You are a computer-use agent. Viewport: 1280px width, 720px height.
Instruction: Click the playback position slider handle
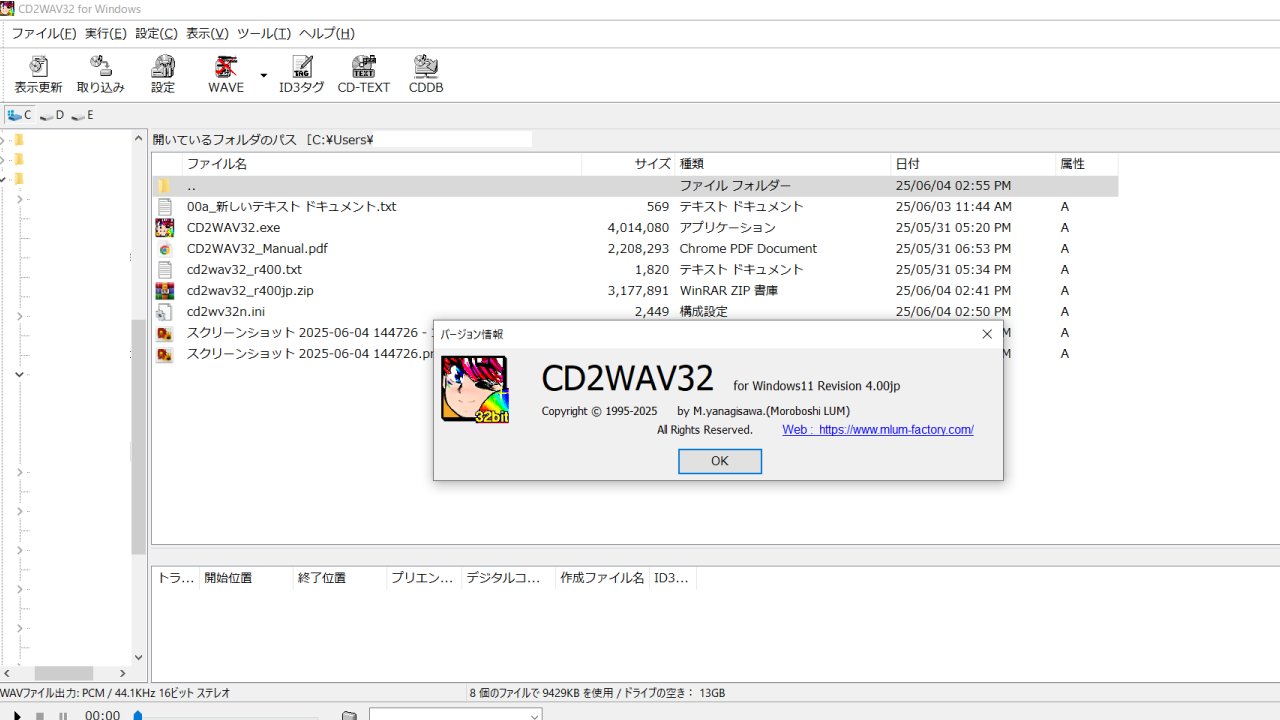click(138, 715)
